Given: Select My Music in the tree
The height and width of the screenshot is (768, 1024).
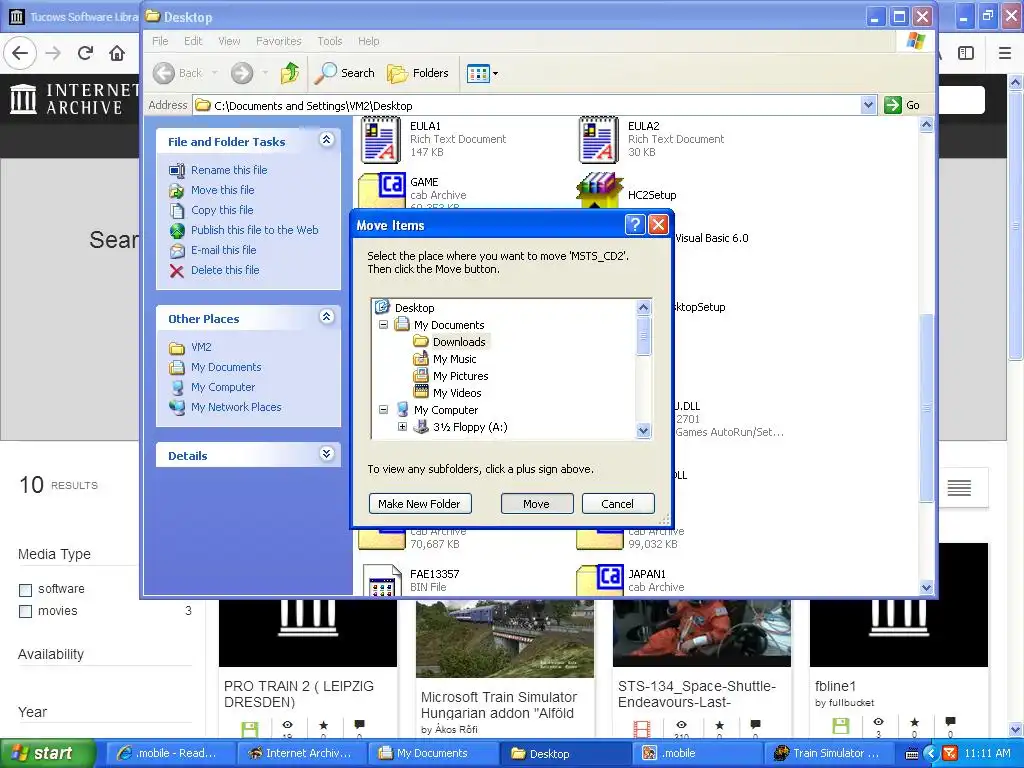Looking at the screenshot, I should [455, 359].
